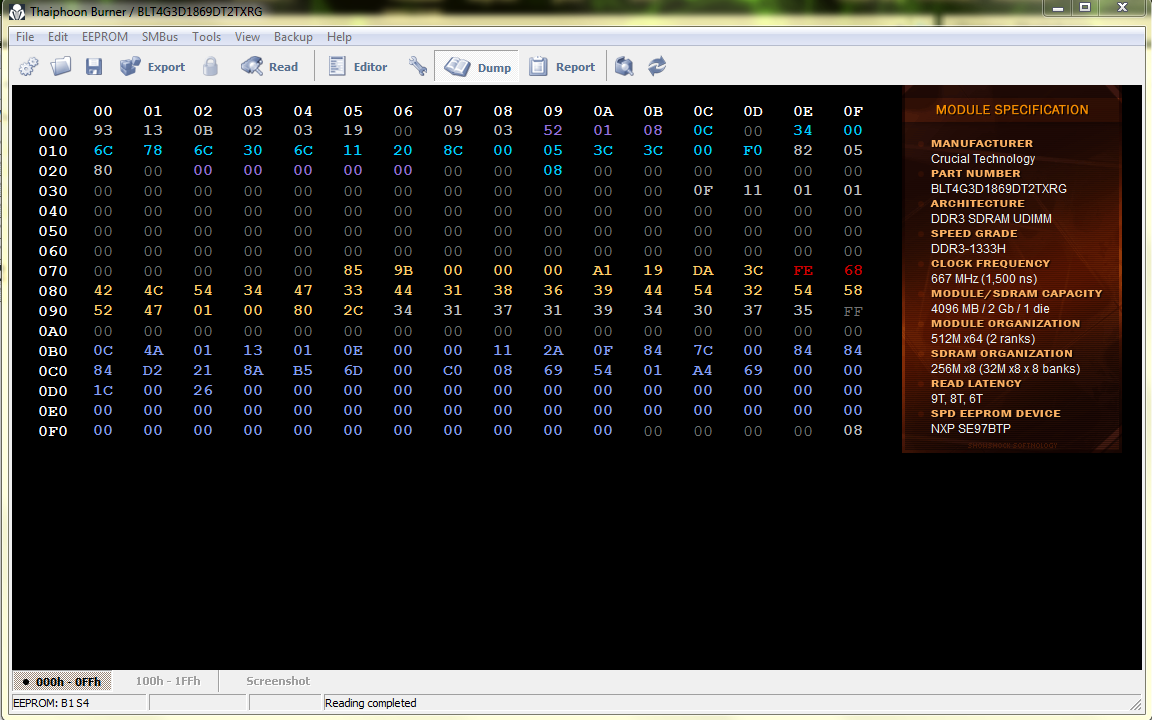This screenshot has width=1152, height=720.
Task: Click the Reading completed status message
Action: click(370, 703)
